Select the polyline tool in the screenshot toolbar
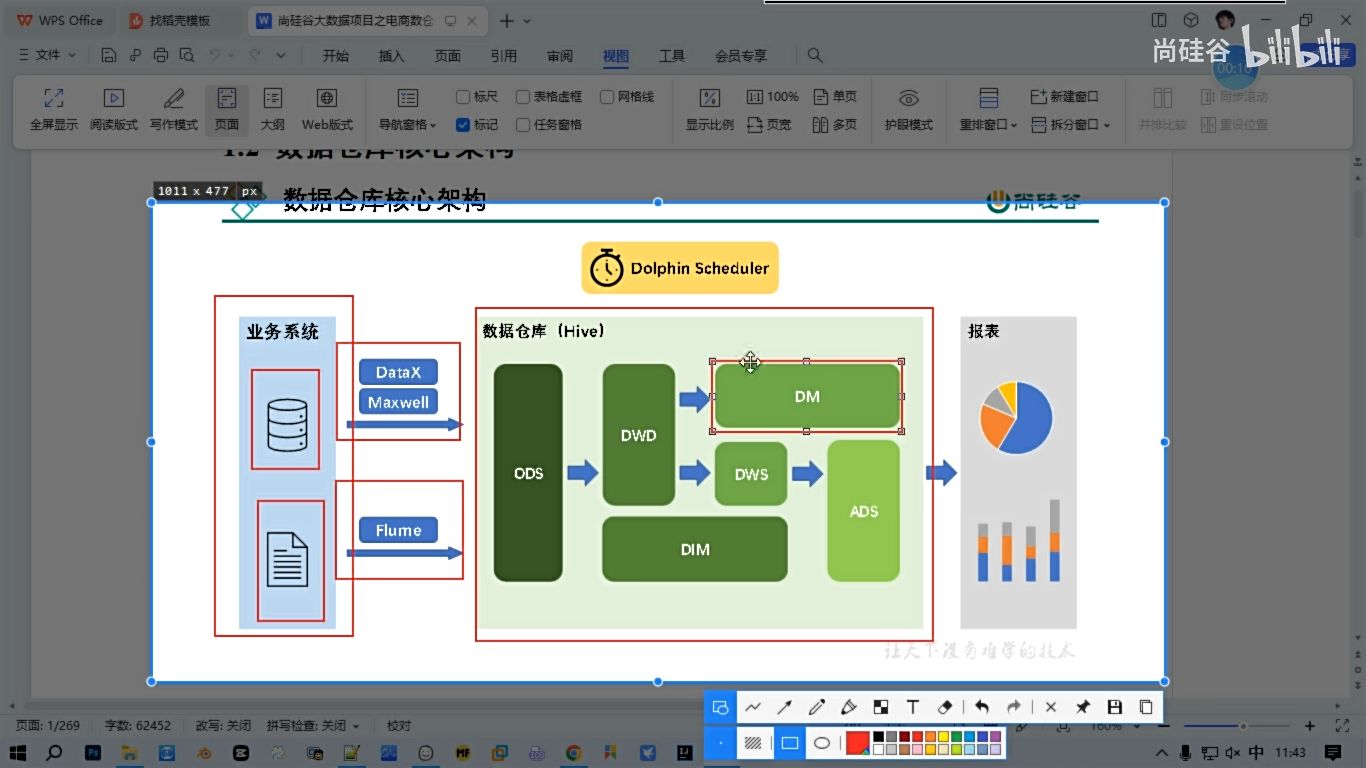 (753, 707)
